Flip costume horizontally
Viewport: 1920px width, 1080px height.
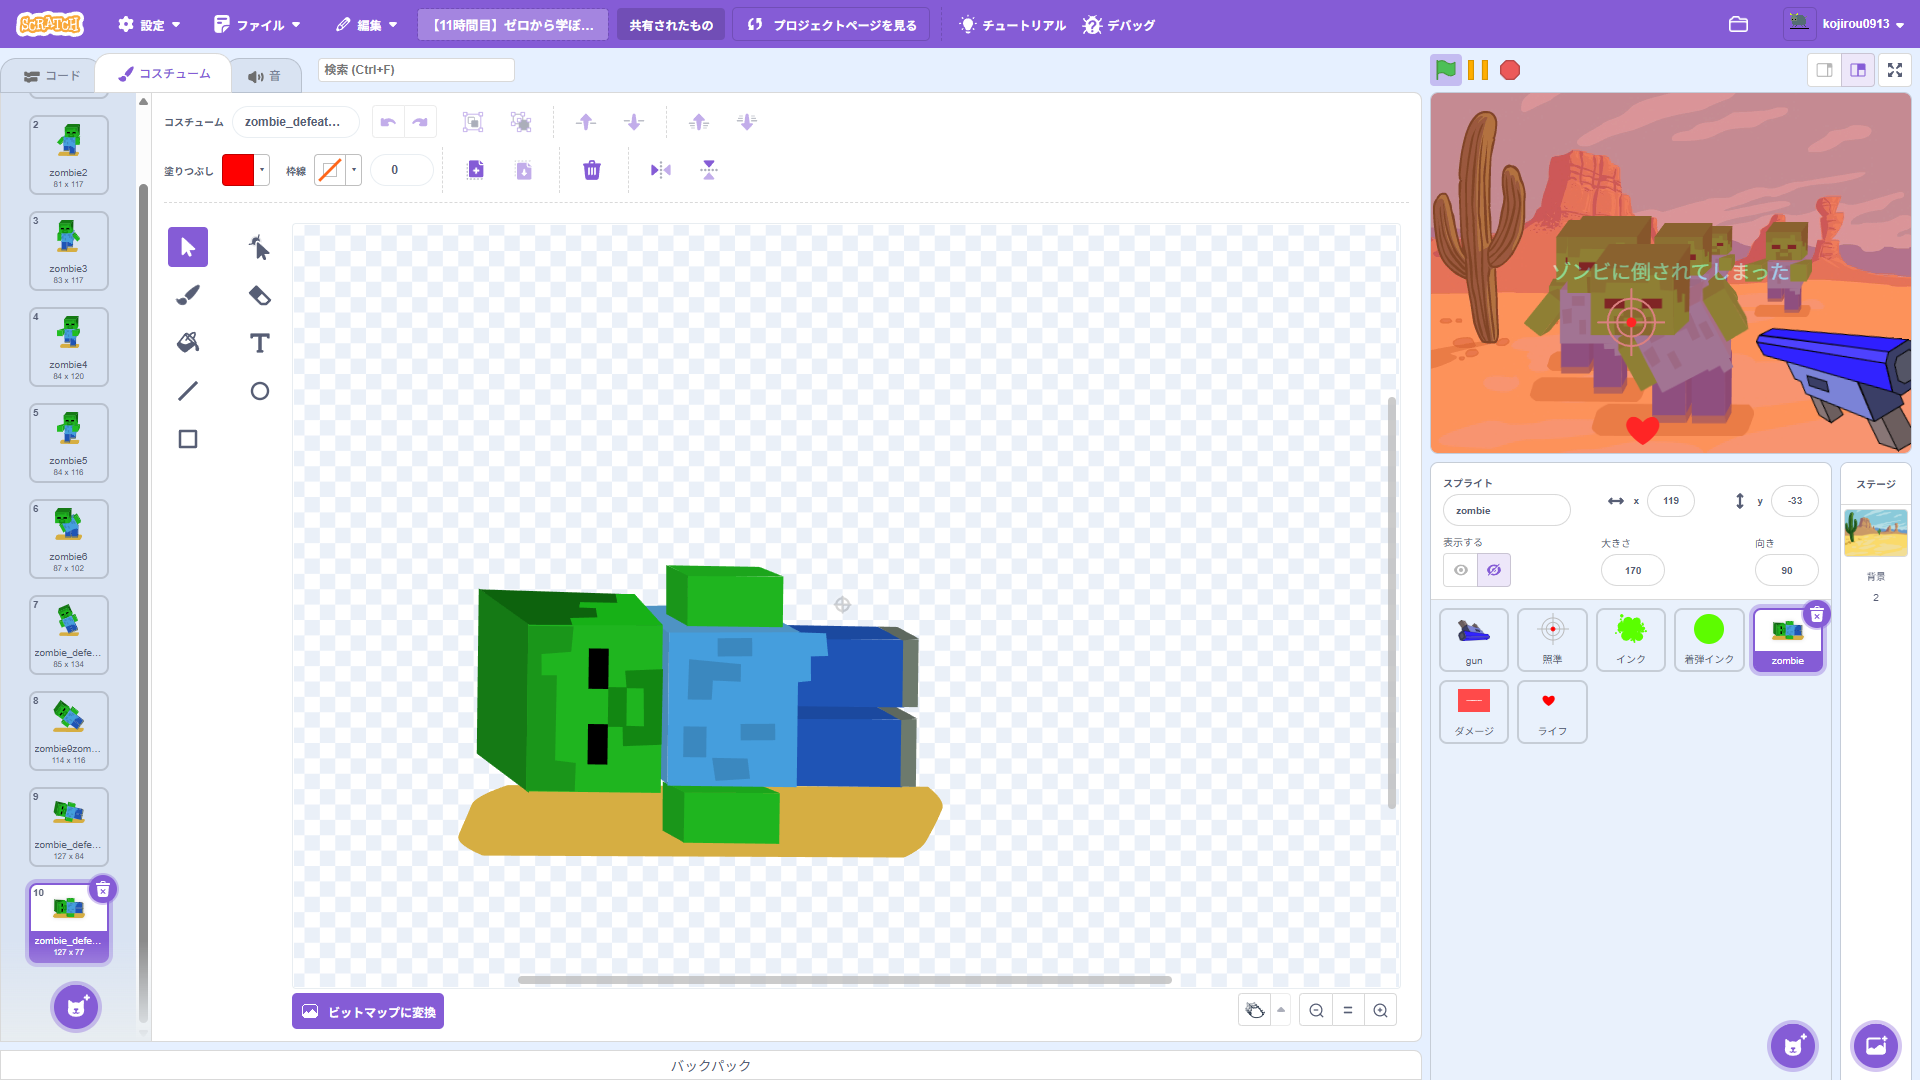point(661,170)
